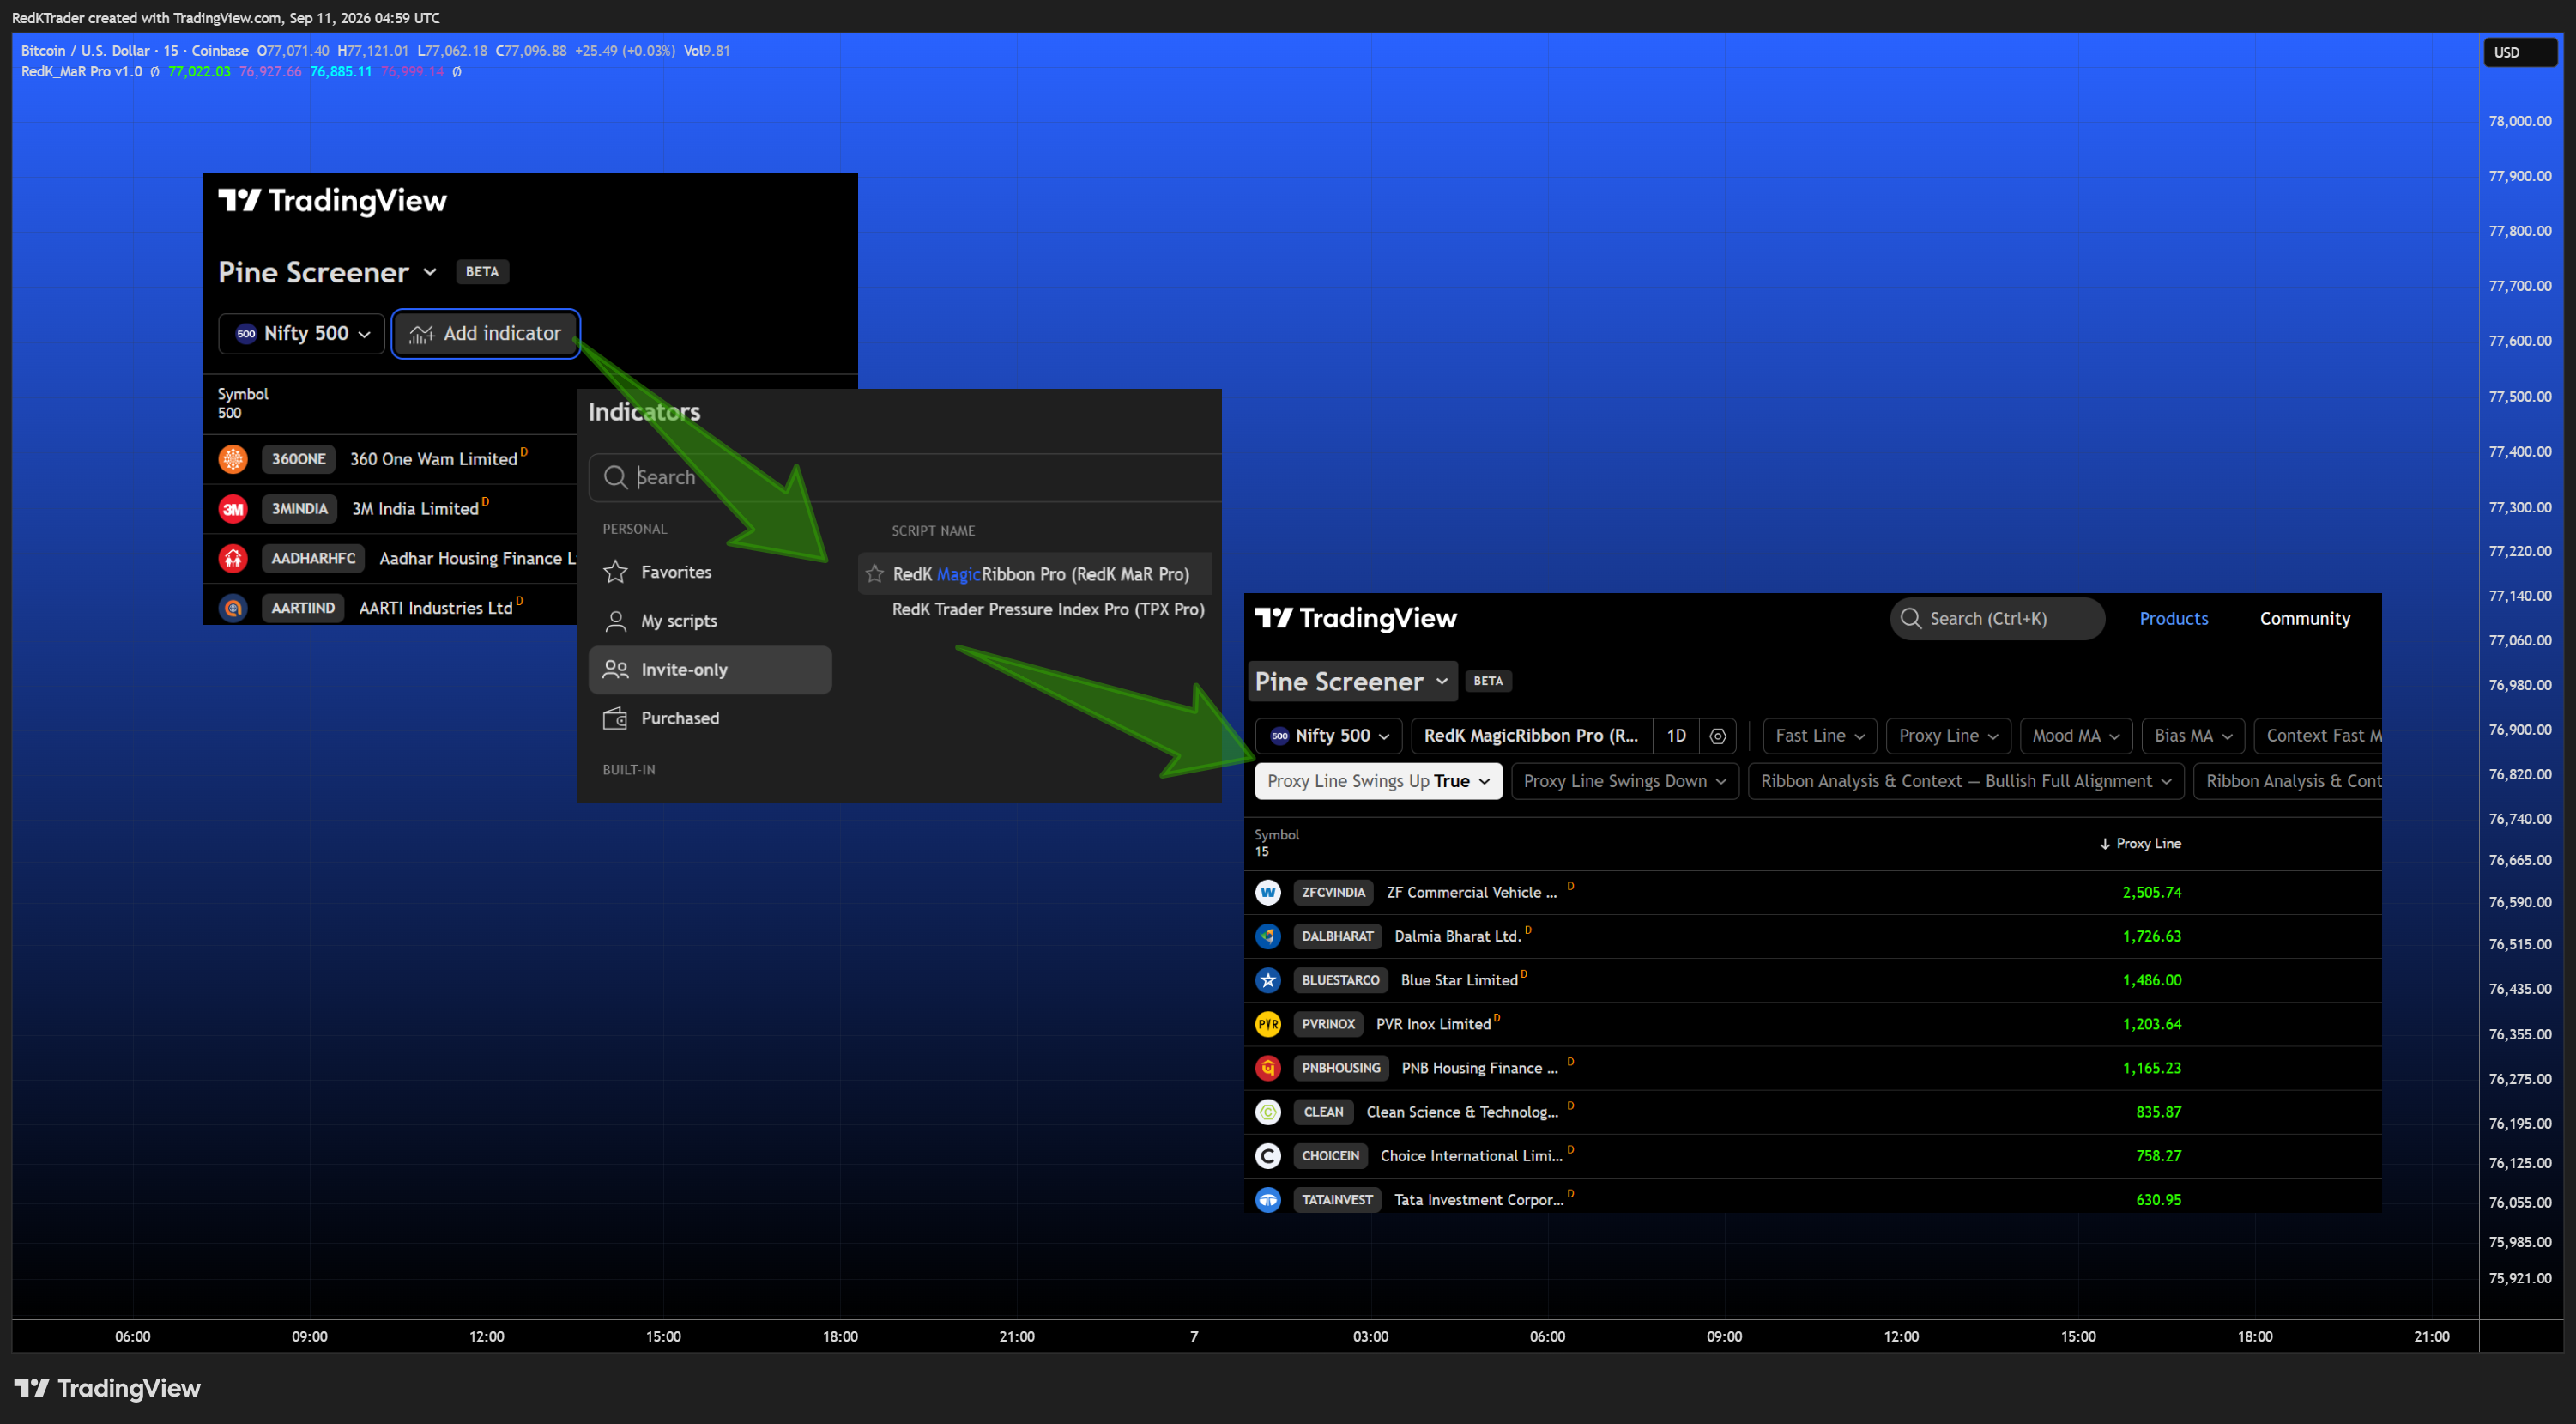The height and width of the screenshot is (1424, 2576).
Task: Click the CLEAN Science logo icon
Action: (x=1268, y=1112)
